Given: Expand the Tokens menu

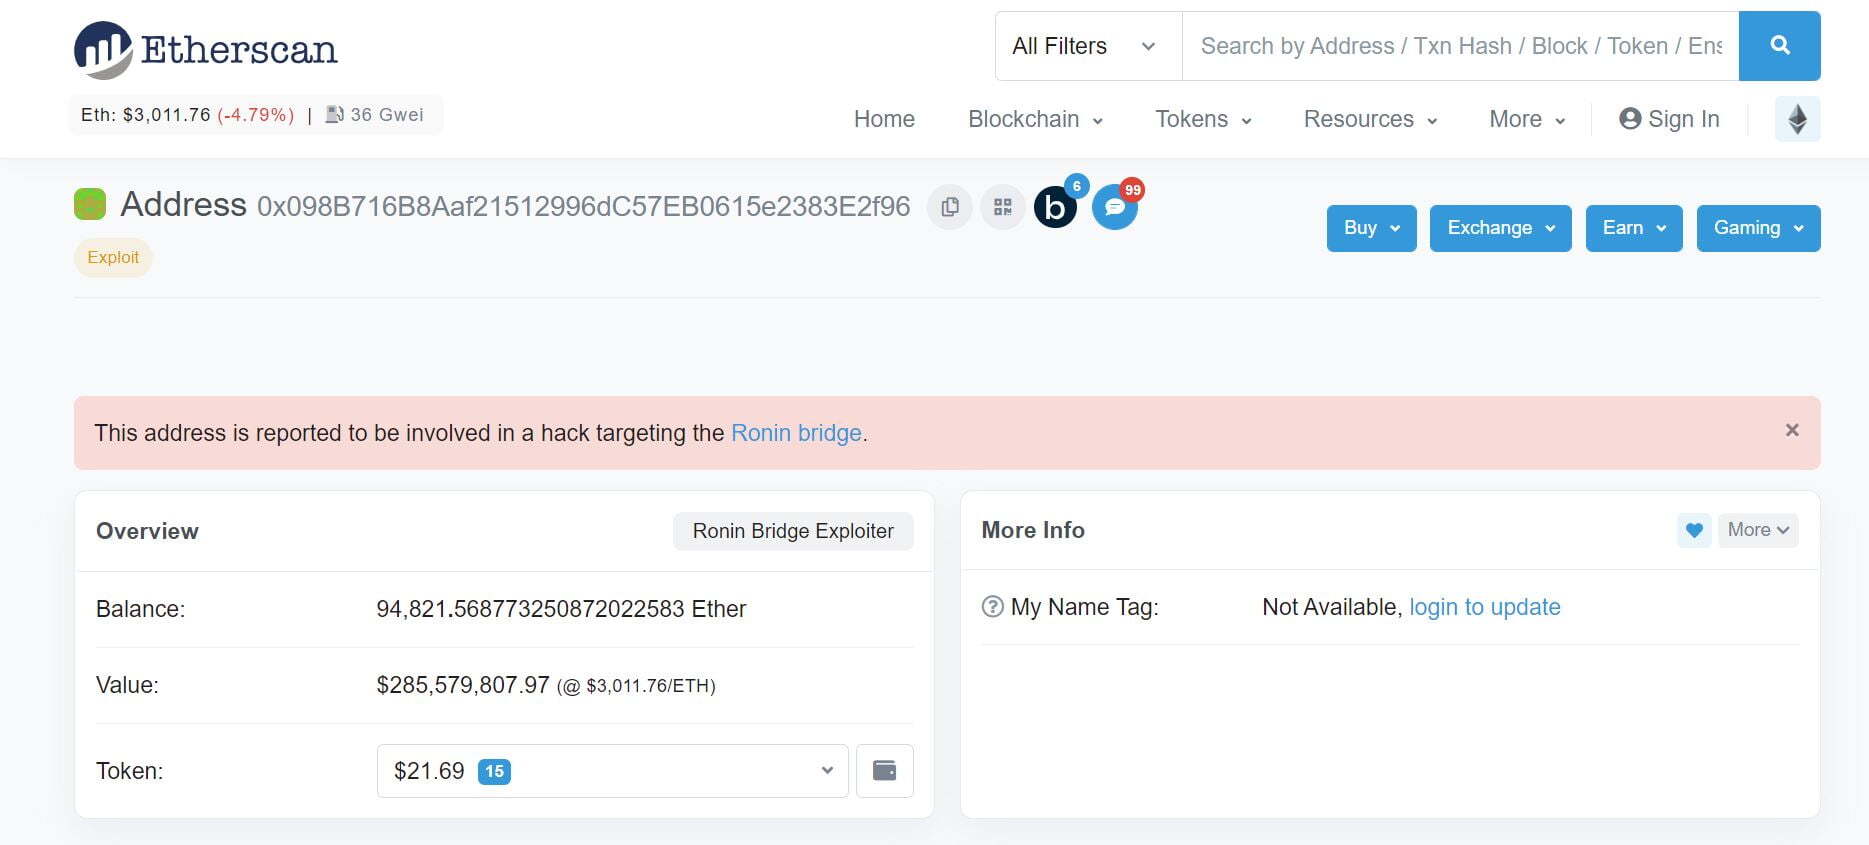Looking at the screenshot, I should tap(1204, 119).
